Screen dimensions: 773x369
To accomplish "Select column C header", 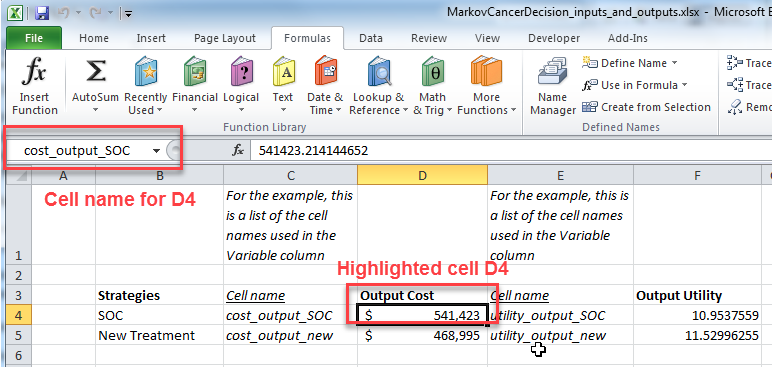I will (290, 175).
